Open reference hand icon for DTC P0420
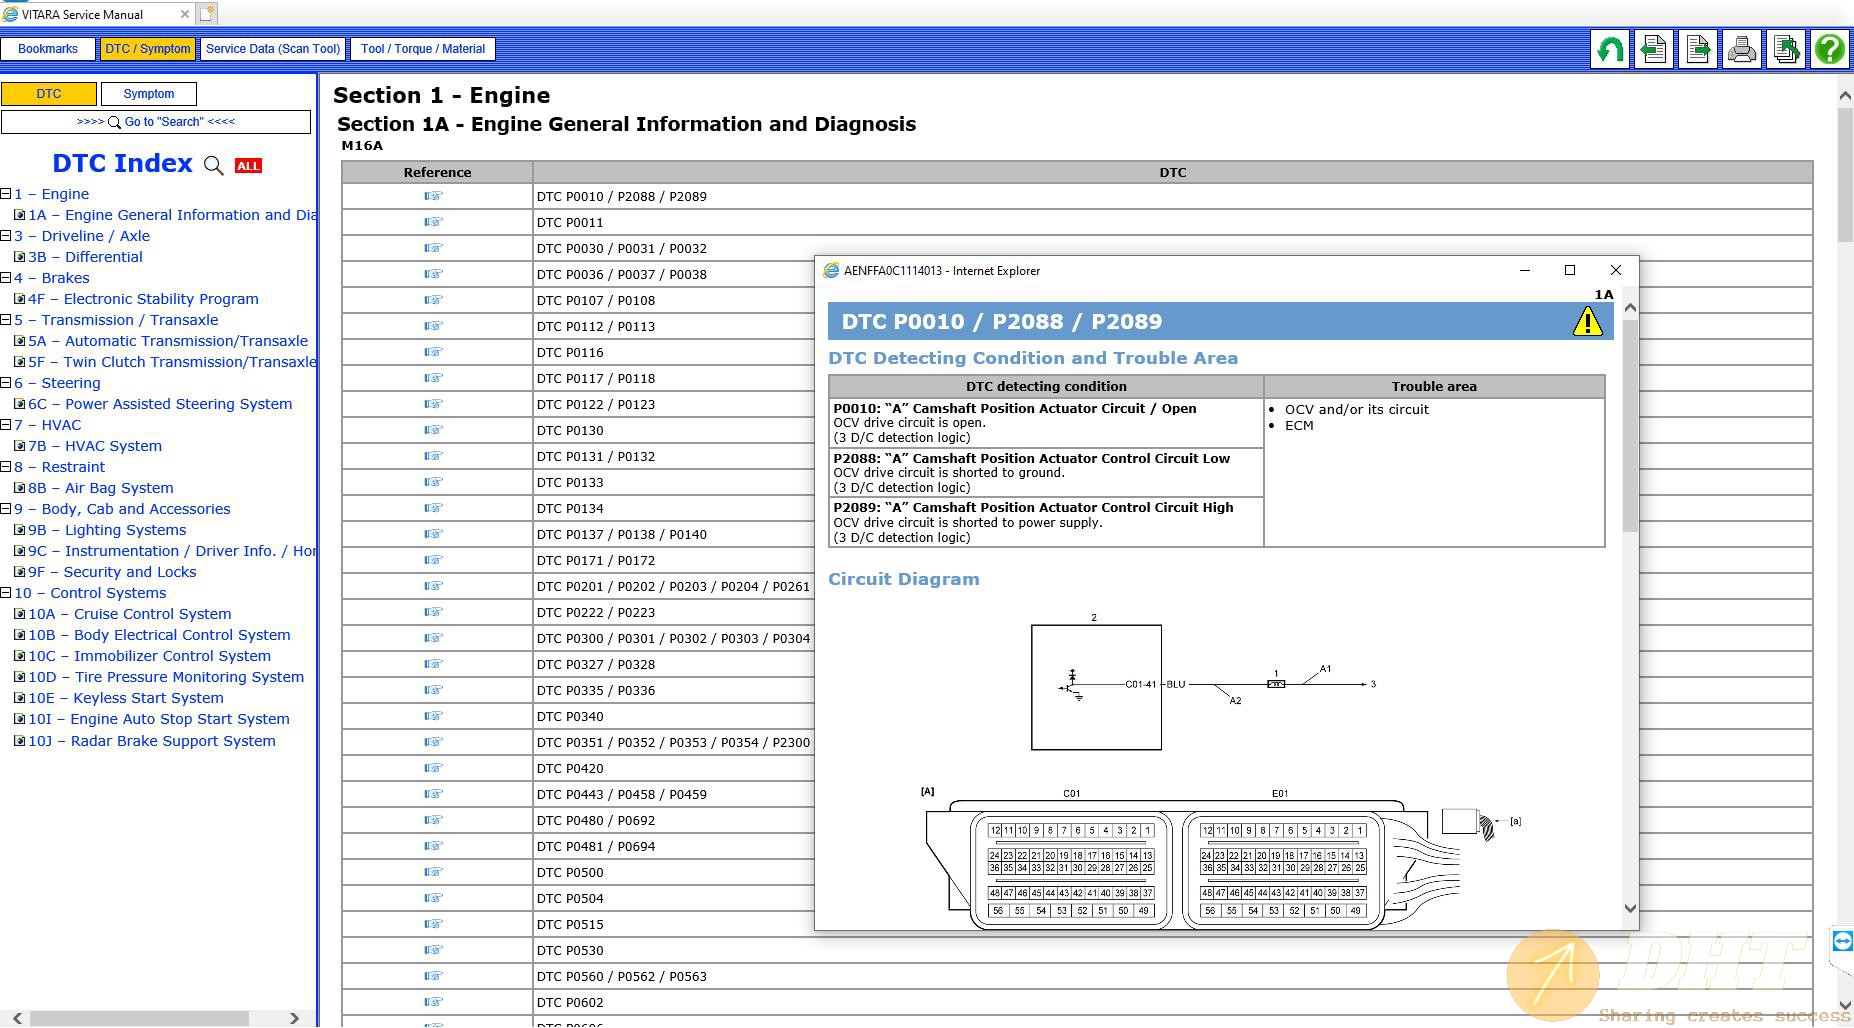The height and width of the screenshot is (1028, 1854). point(433,768)
